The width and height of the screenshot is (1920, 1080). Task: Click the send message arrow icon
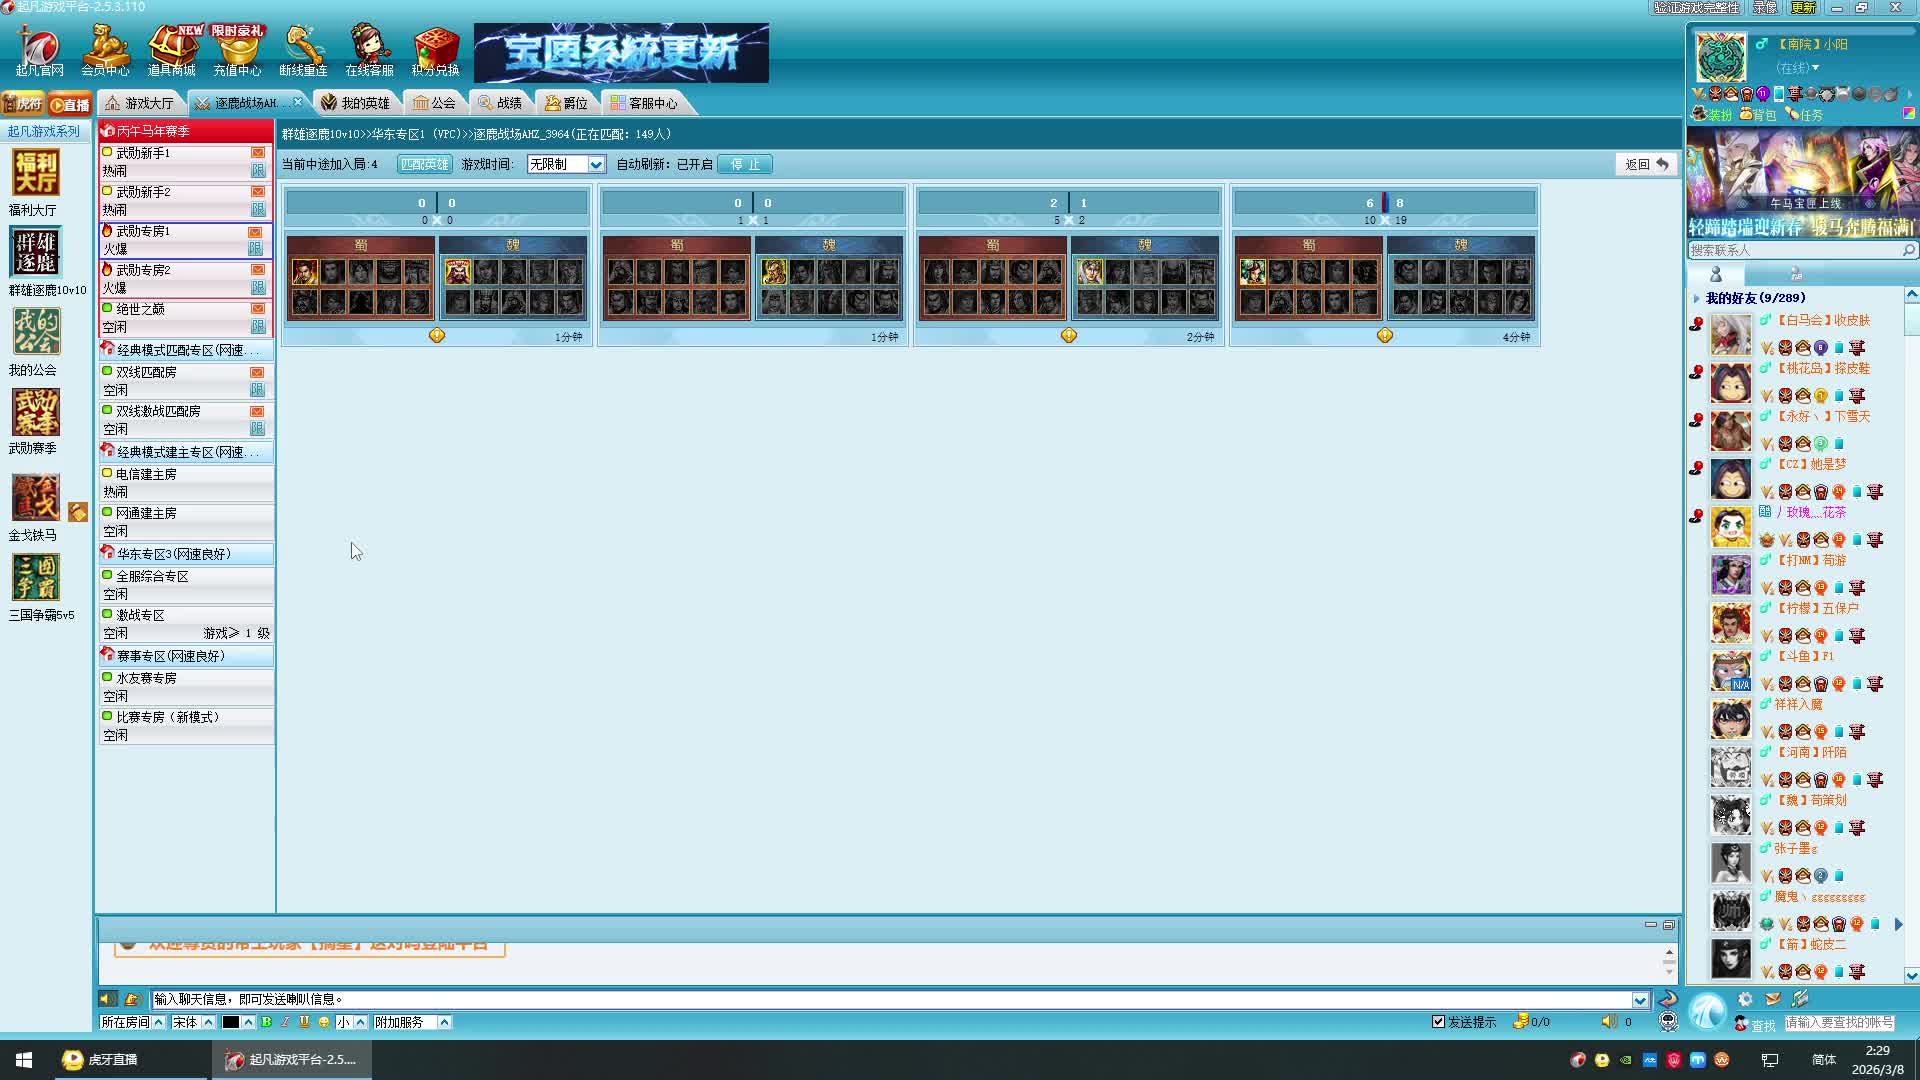click(1667, 999)
